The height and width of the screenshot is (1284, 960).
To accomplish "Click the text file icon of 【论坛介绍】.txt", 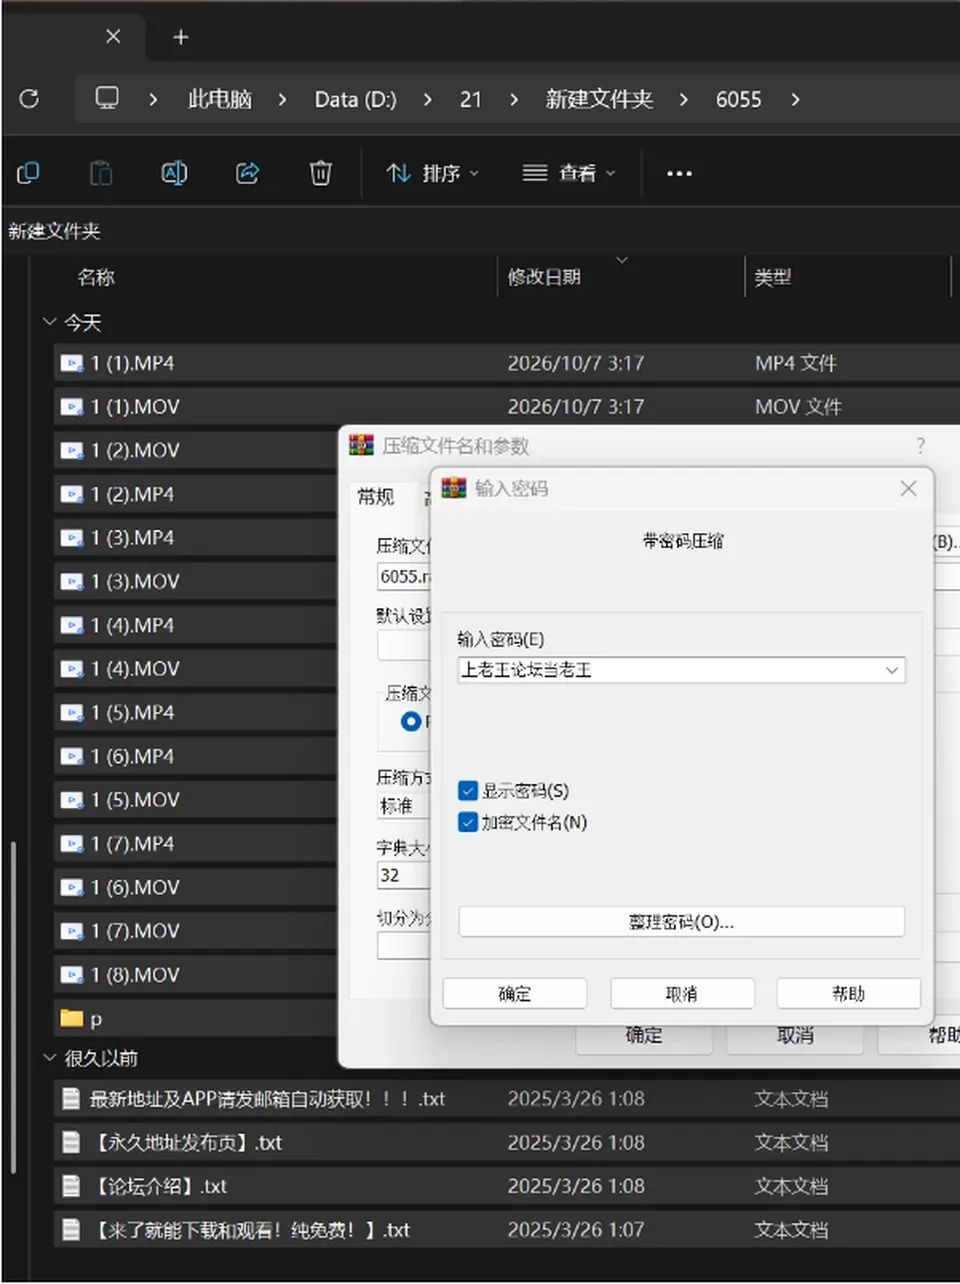I will 71,1186.
